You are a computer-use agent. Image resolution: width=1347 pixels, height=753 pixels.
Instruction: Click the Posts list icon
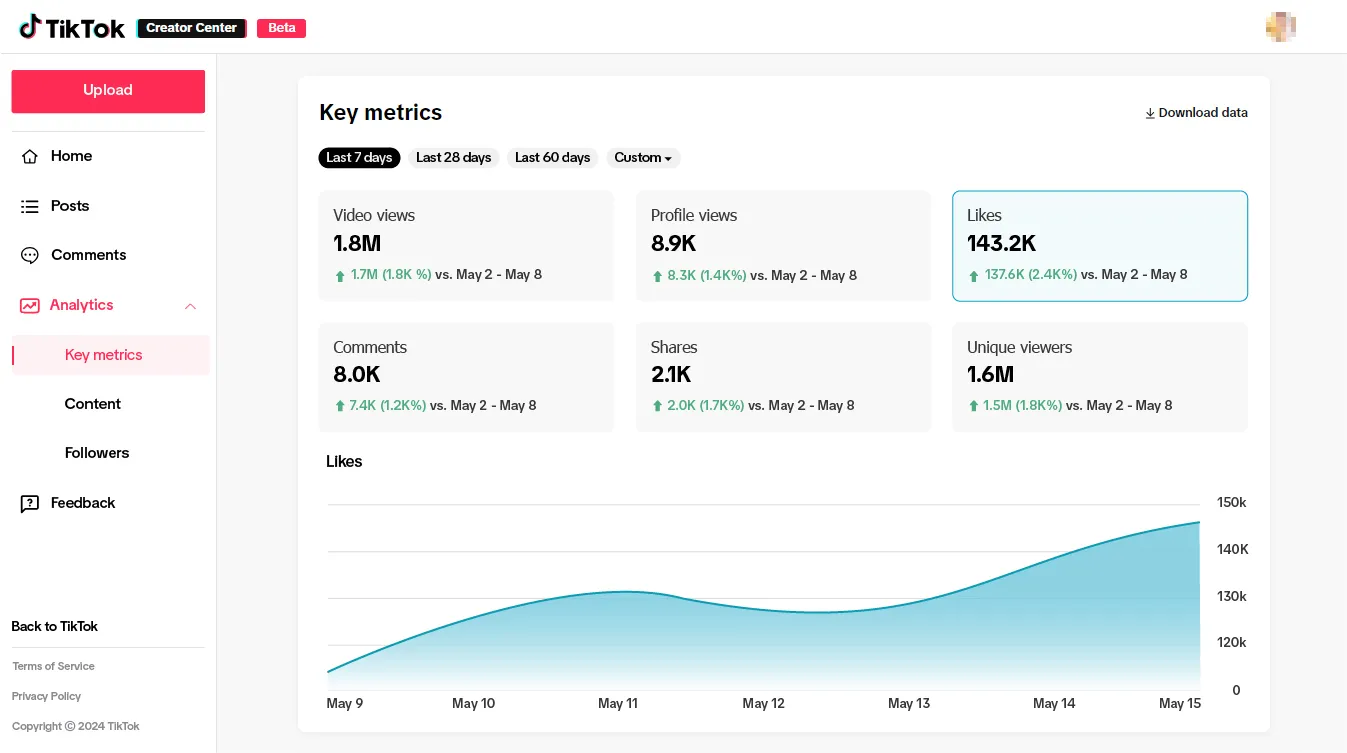30,206
